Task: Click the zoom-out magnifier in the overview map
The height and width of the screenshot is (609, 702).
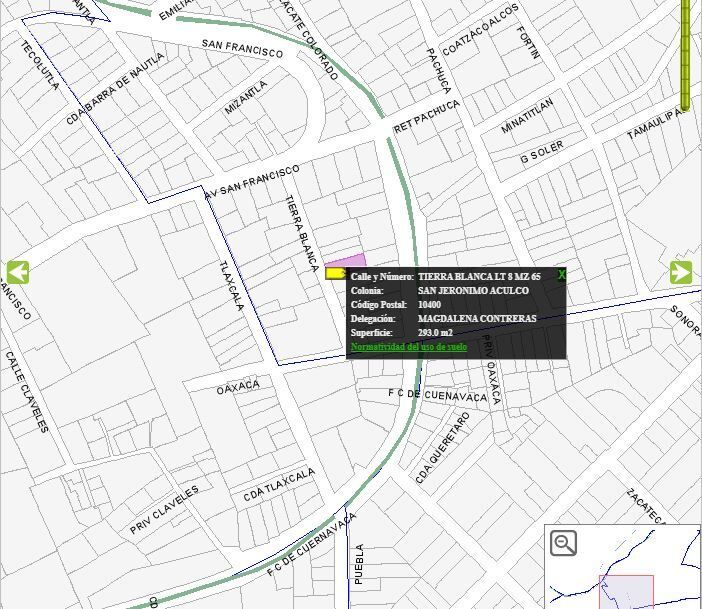Action: tap(563, 543)
